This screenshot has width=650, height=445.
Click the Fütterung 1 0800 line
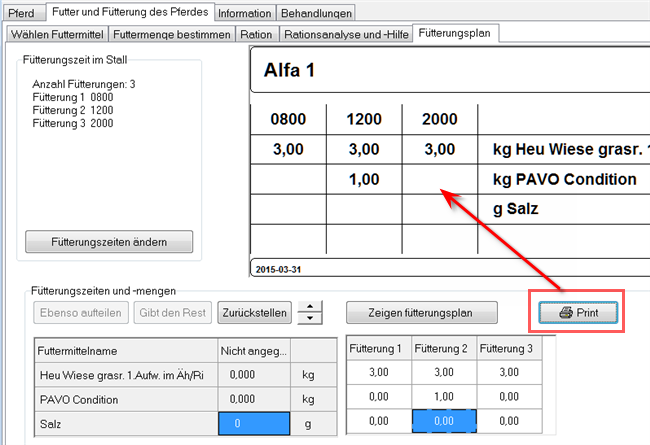coord(73,97)
